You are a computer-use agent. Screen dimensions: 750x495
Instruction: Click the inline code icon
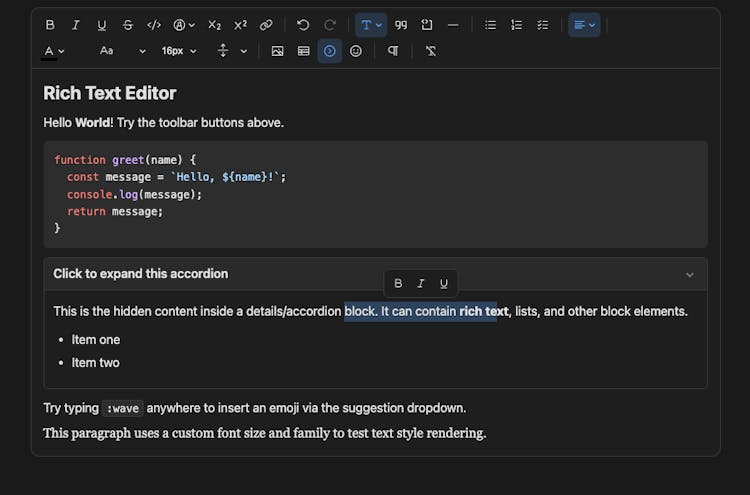(x=154, y=25)
